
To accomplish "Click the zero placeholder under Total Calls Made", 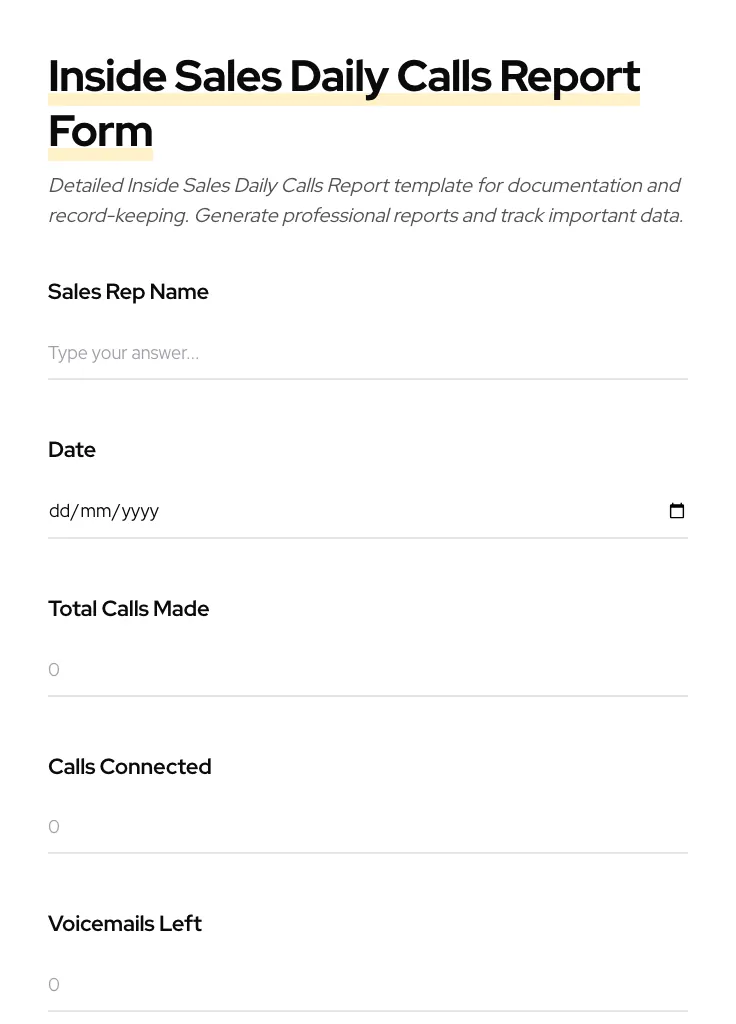I will click(54, 670).
